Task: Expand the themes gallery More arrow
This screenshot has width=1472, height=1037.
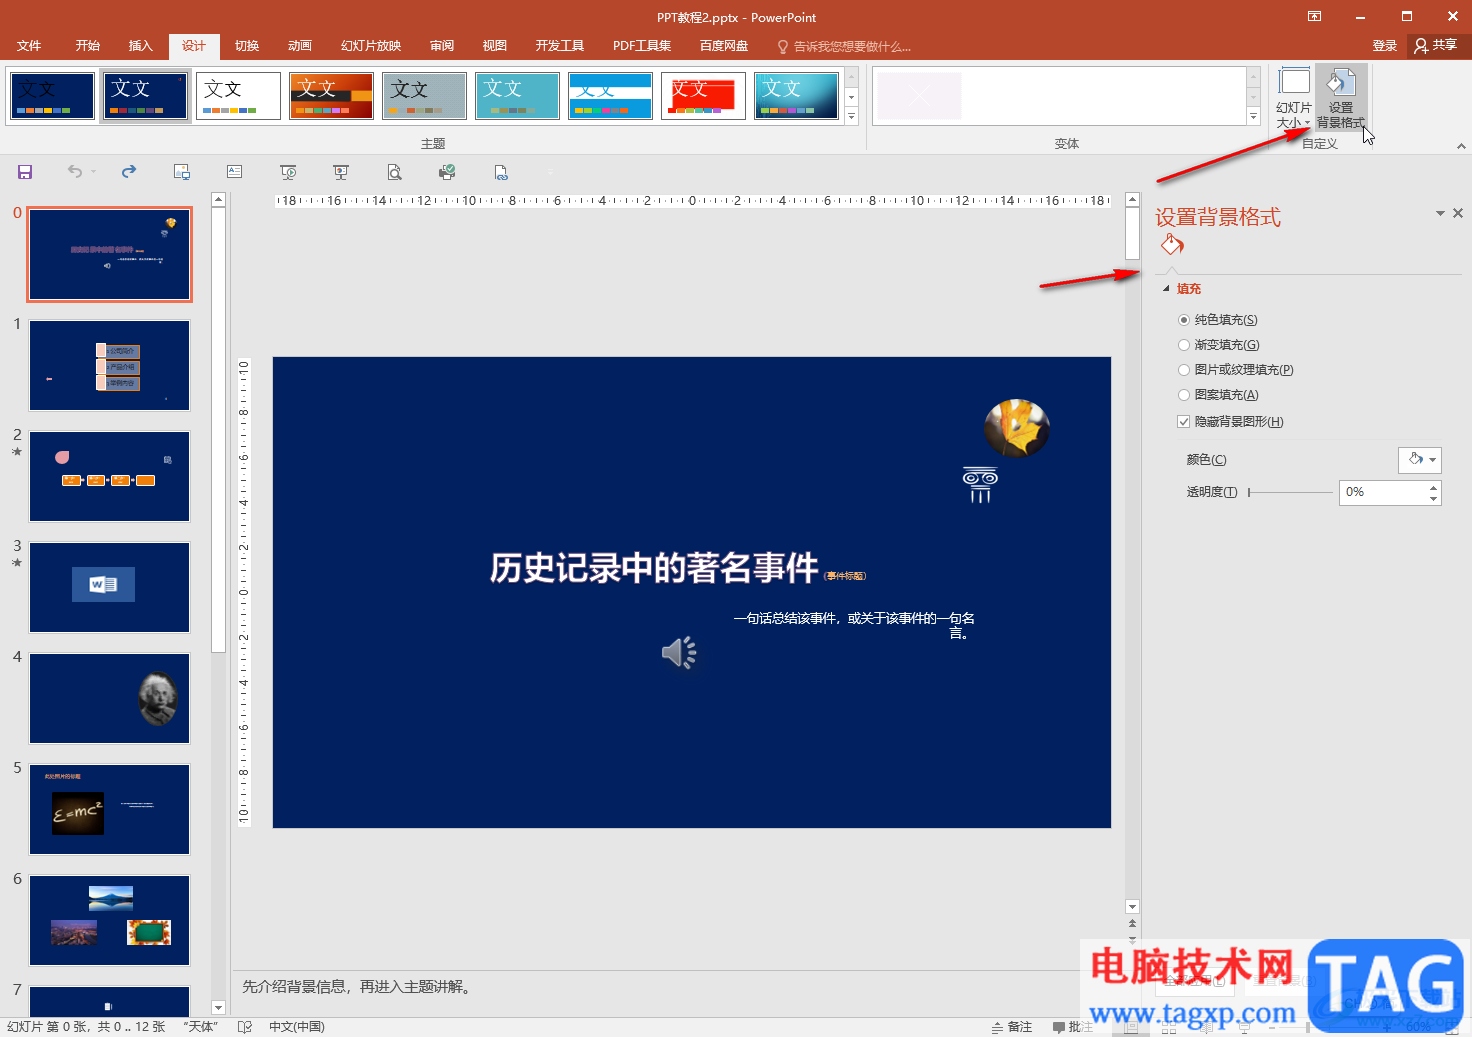Action: 852,117
